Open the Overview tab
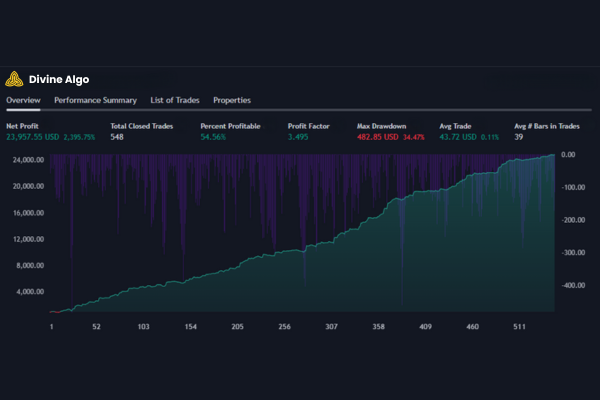The width and height of the screenshot is (600, 400). pyautogui.click(x=23, y=100)
